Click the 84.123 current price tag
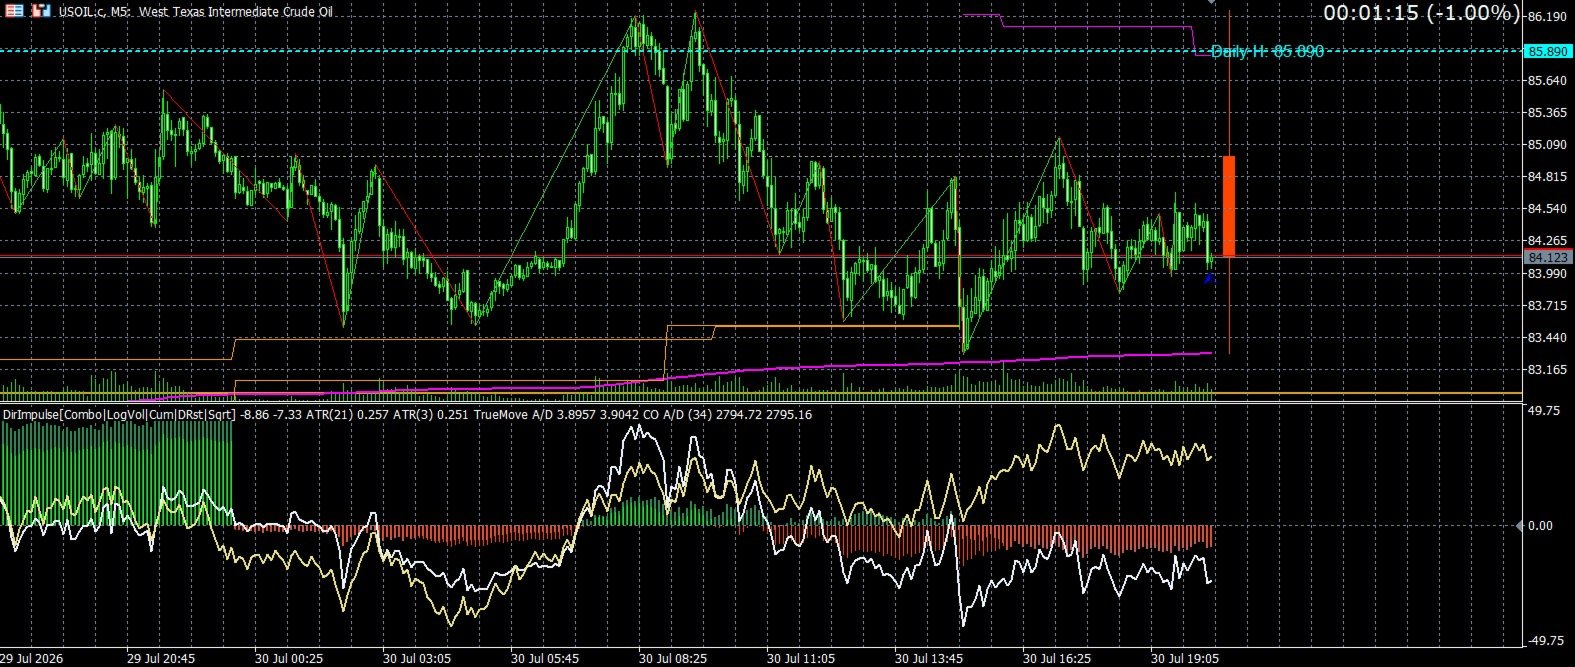The width and height of the screenshot is (1575, 667). (1548, 257)
